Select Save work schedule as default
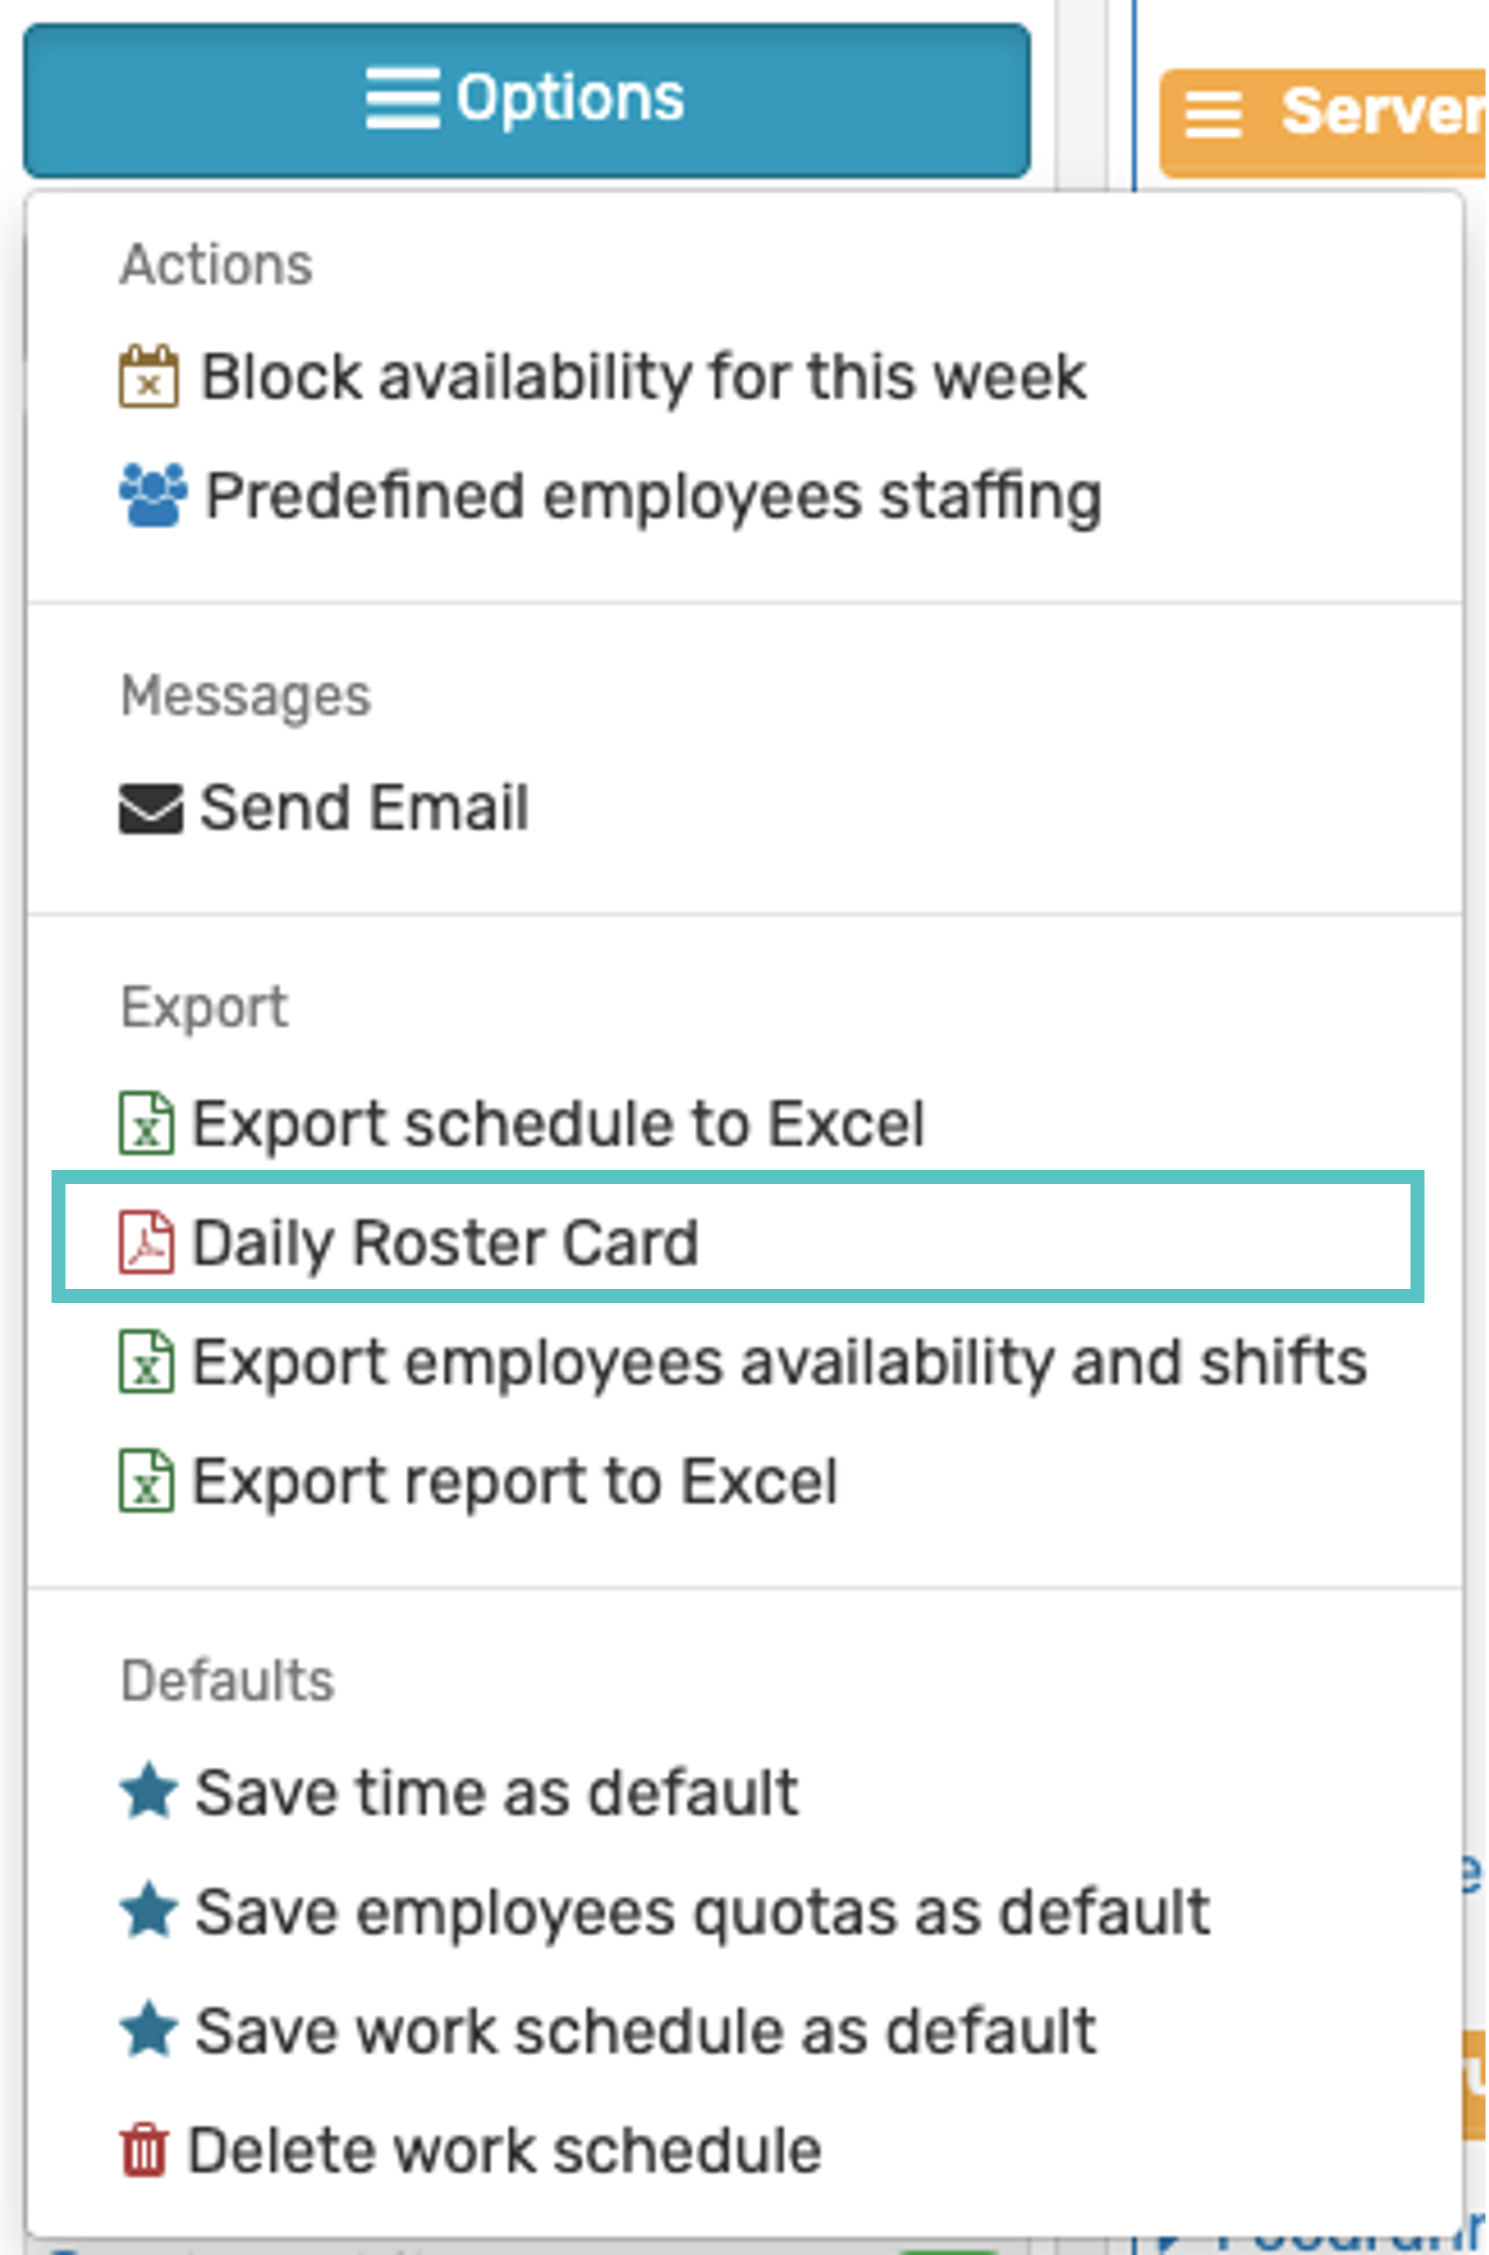 [x=646, y=2031]
